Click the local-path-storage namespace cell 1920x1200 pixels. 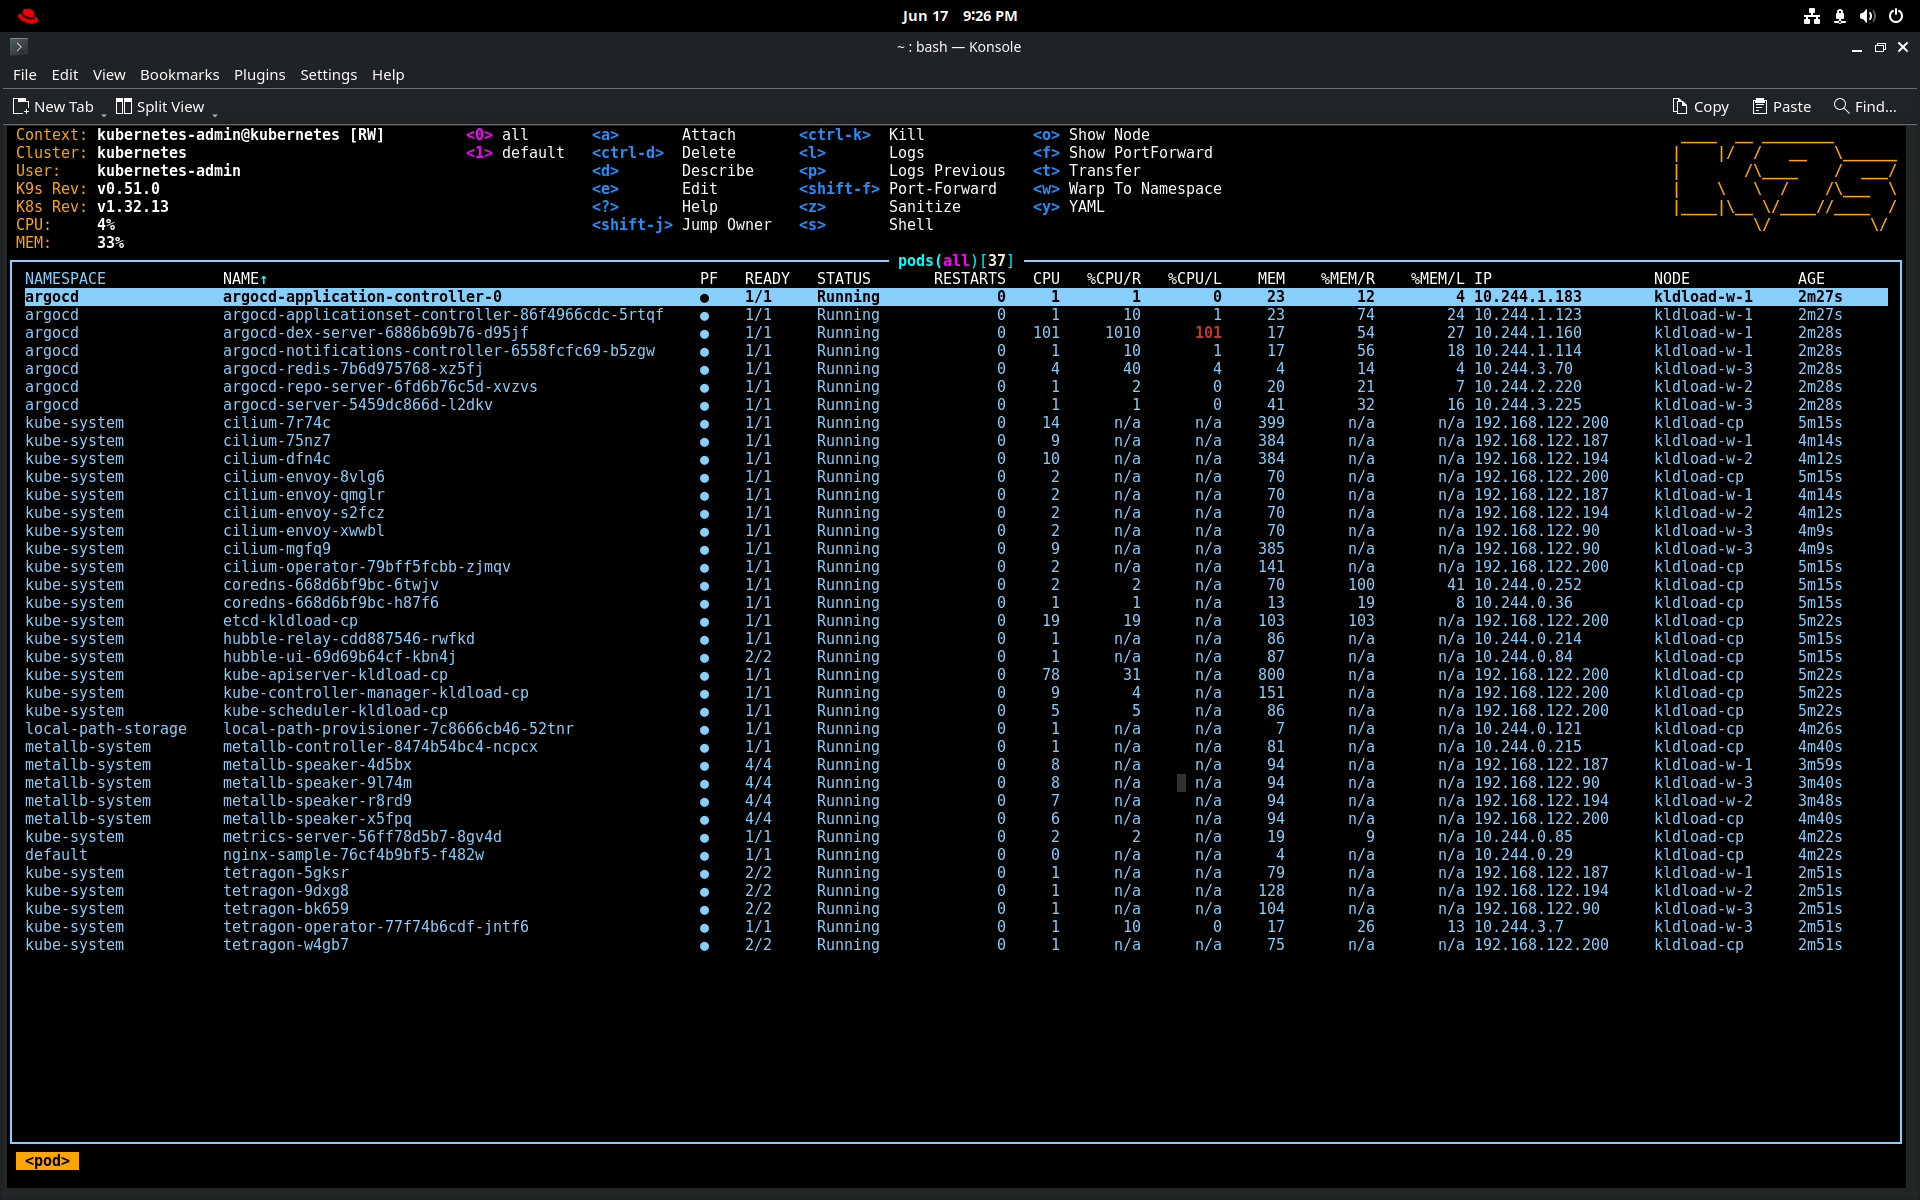point(106,729)
